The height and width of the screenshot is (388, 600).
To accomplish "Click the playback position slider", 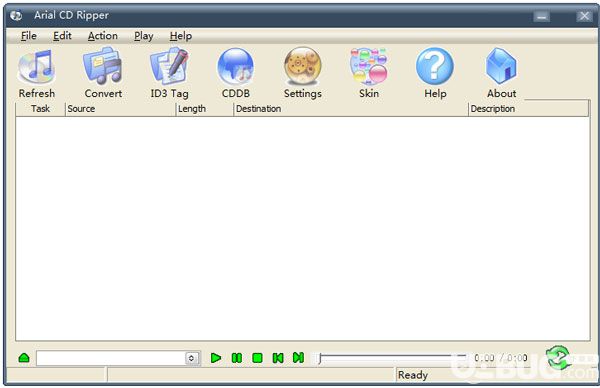I will point(392,358).
